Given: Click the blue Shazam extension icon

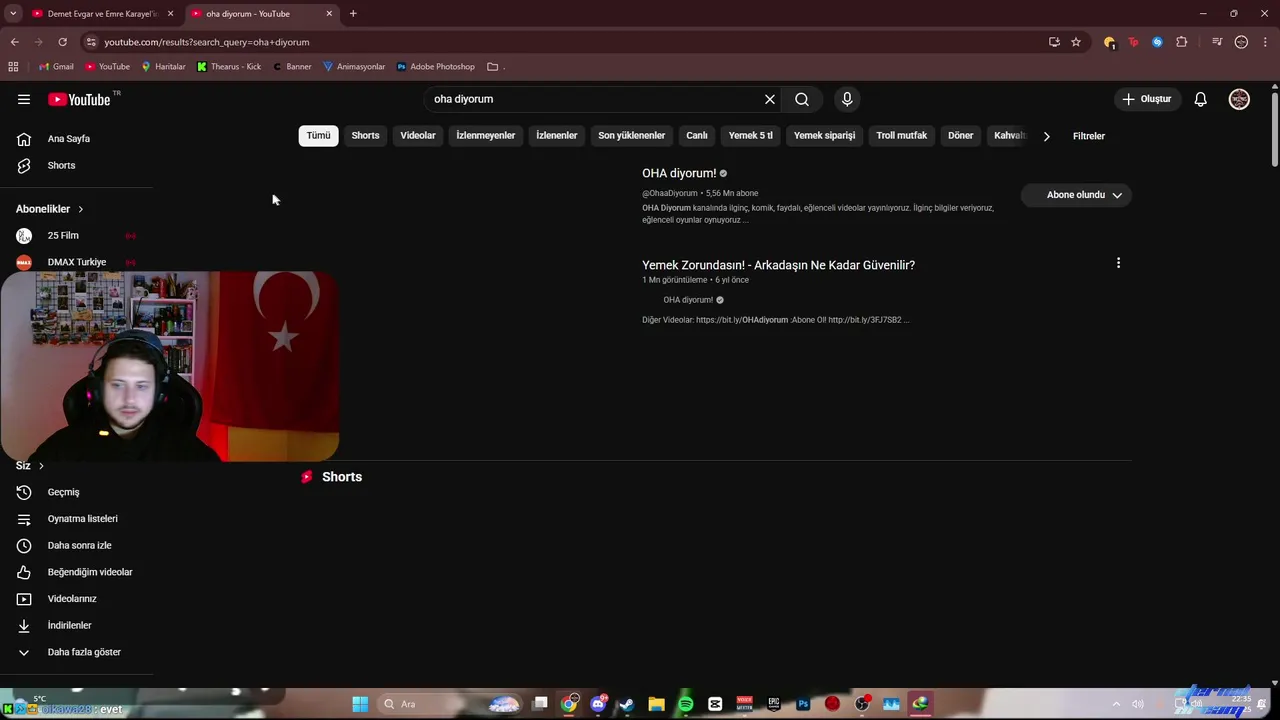Looking at the screenshot, I should (1157, 42).
